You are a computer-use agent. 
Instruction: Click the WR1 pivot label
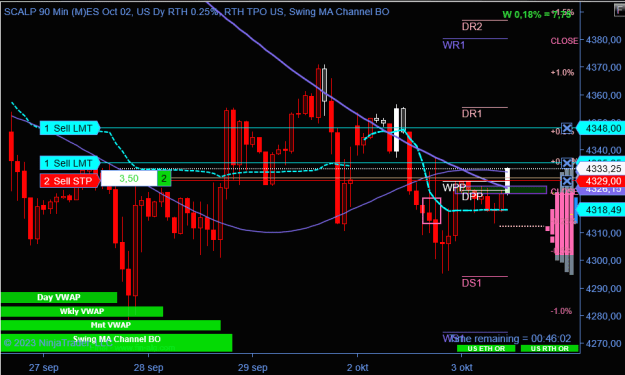pyautogui.click(x=454, y=45)
